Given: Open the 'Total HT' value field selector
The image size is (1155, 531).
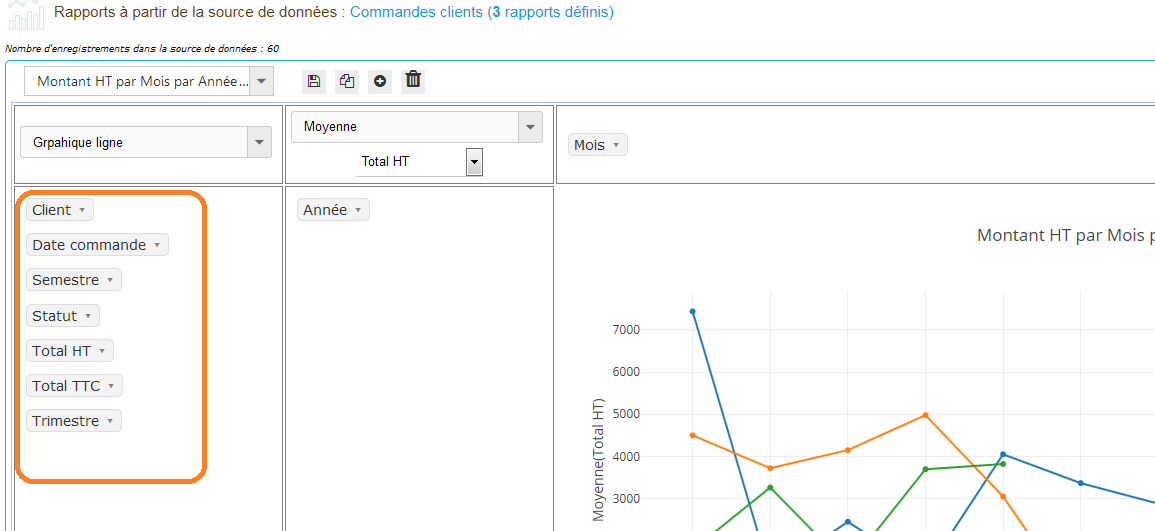Looking at the screenshot, I should click(x=420, y=161).
